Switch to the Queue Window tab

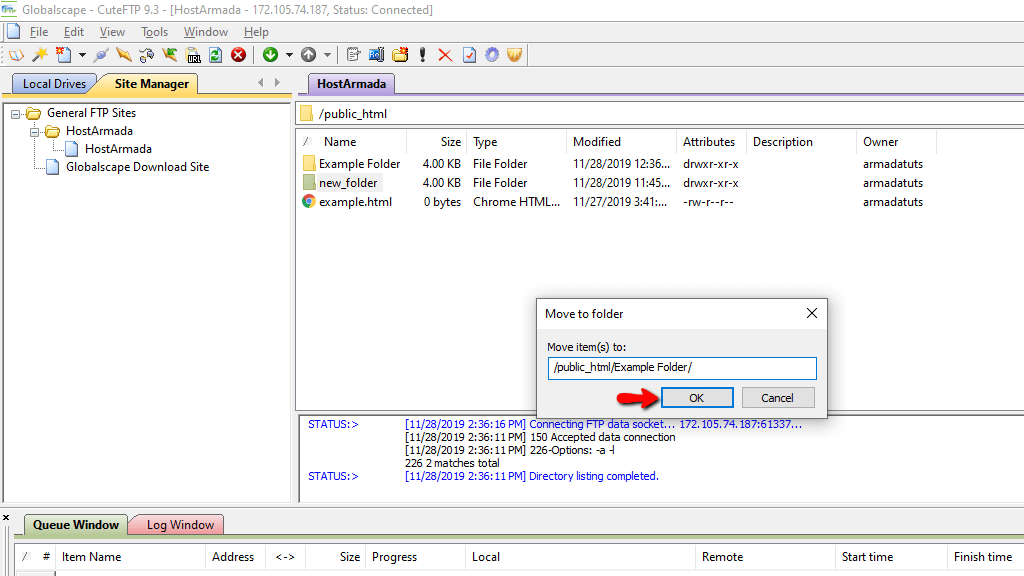click(76, 525)
